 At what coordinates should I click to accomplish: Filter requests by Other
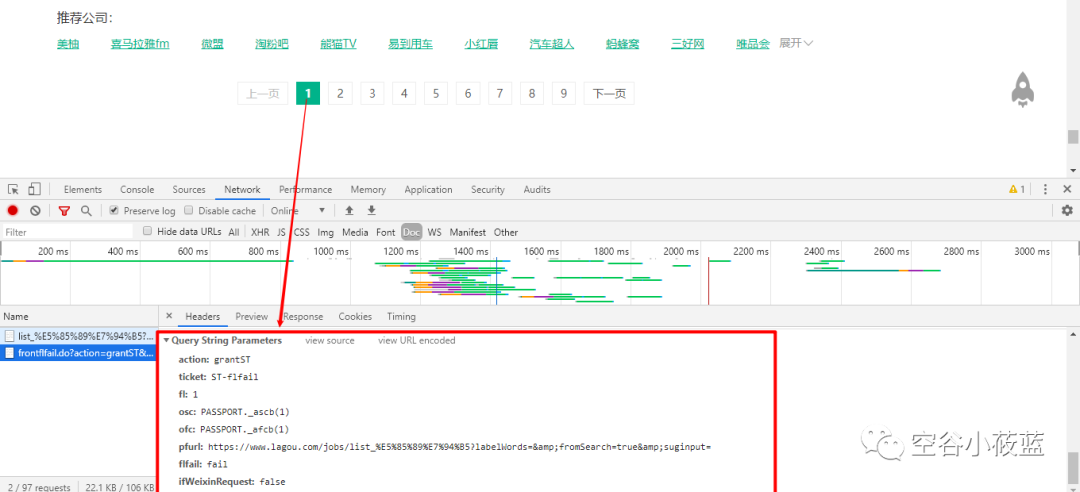pos(506,232)
